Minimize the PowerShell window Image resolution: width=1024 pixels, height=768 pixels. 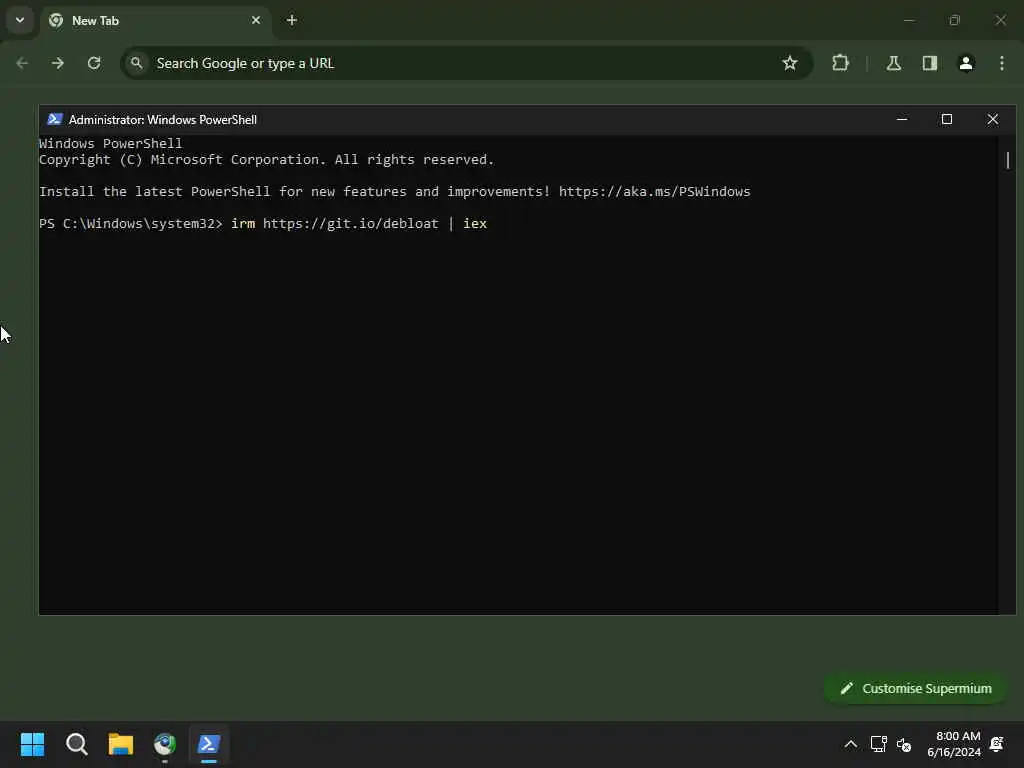coord(902,120)
